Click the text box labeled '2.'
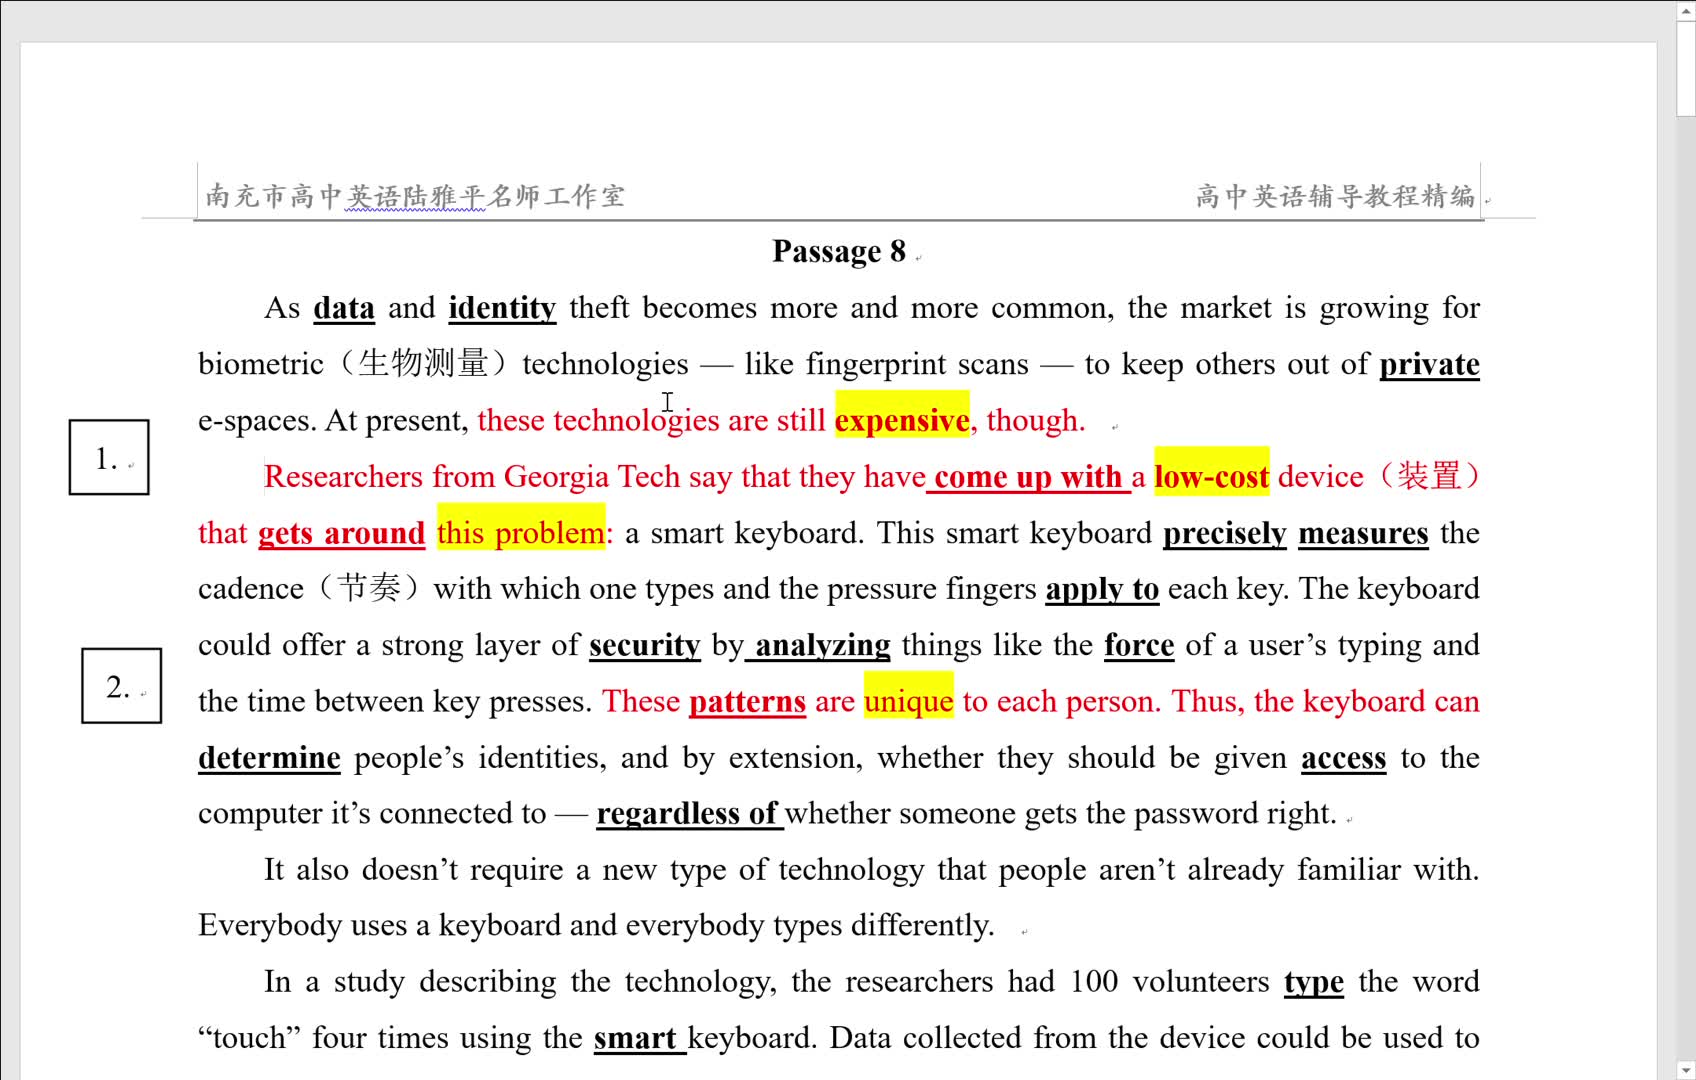The image size is (1696, 1080). [x=121, y=685]
